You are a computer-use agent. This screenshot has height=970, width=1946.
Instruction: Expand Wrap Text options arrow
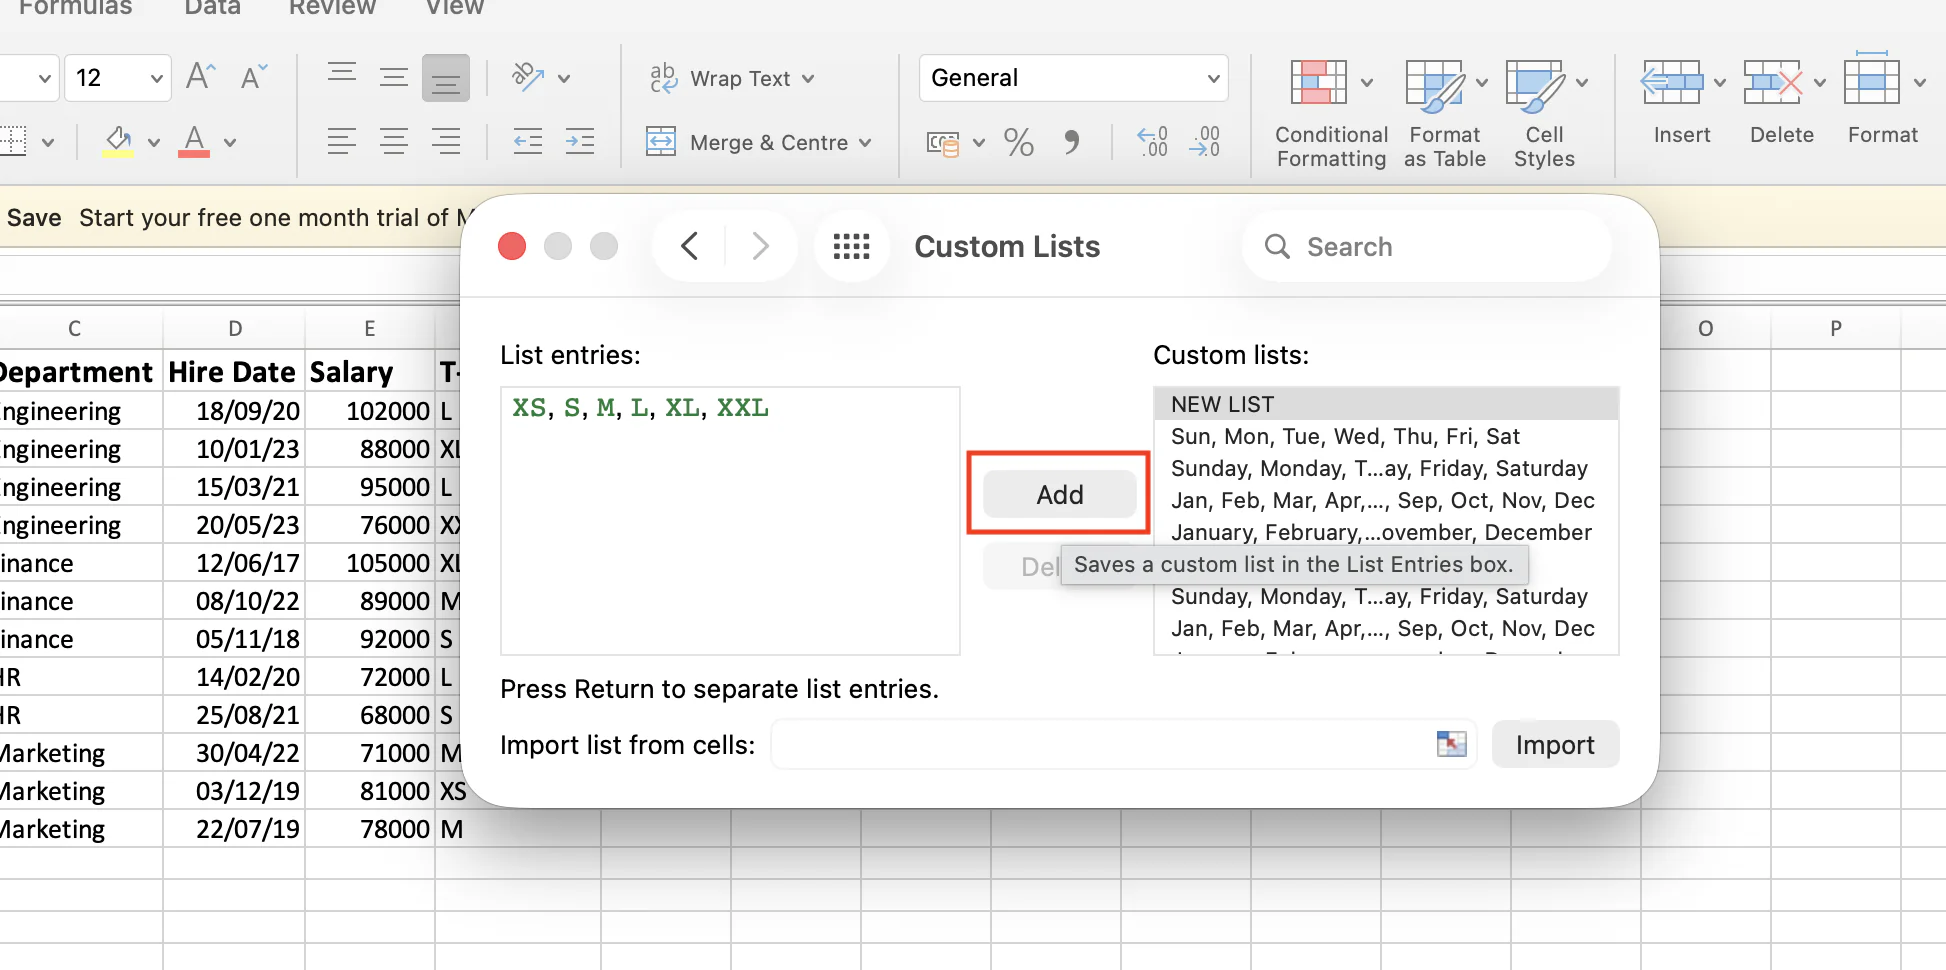coord(808,79)
